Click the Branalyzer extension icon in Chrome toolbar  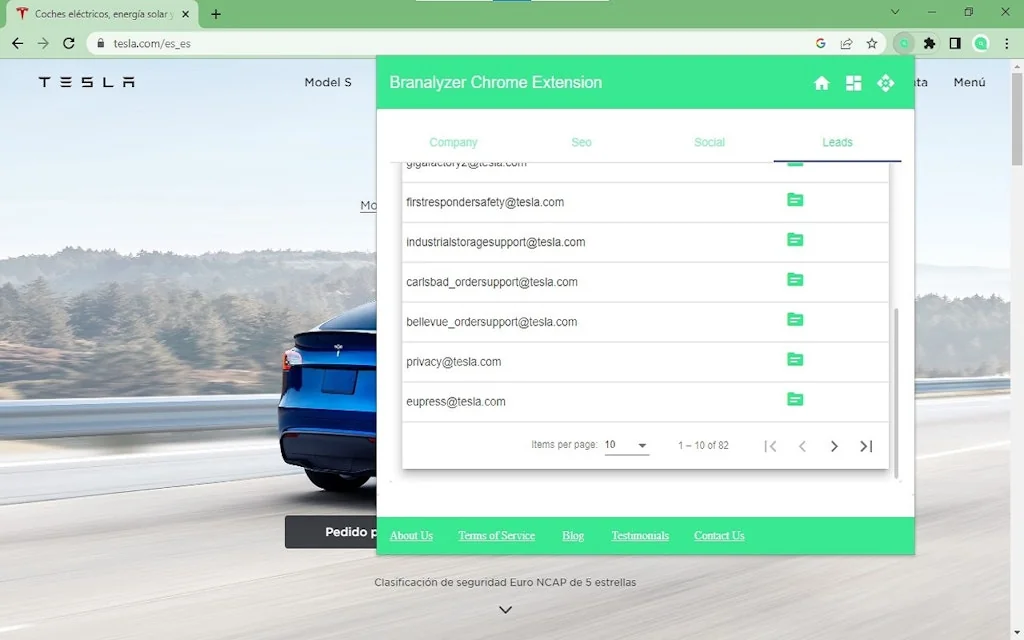(903, 43)
